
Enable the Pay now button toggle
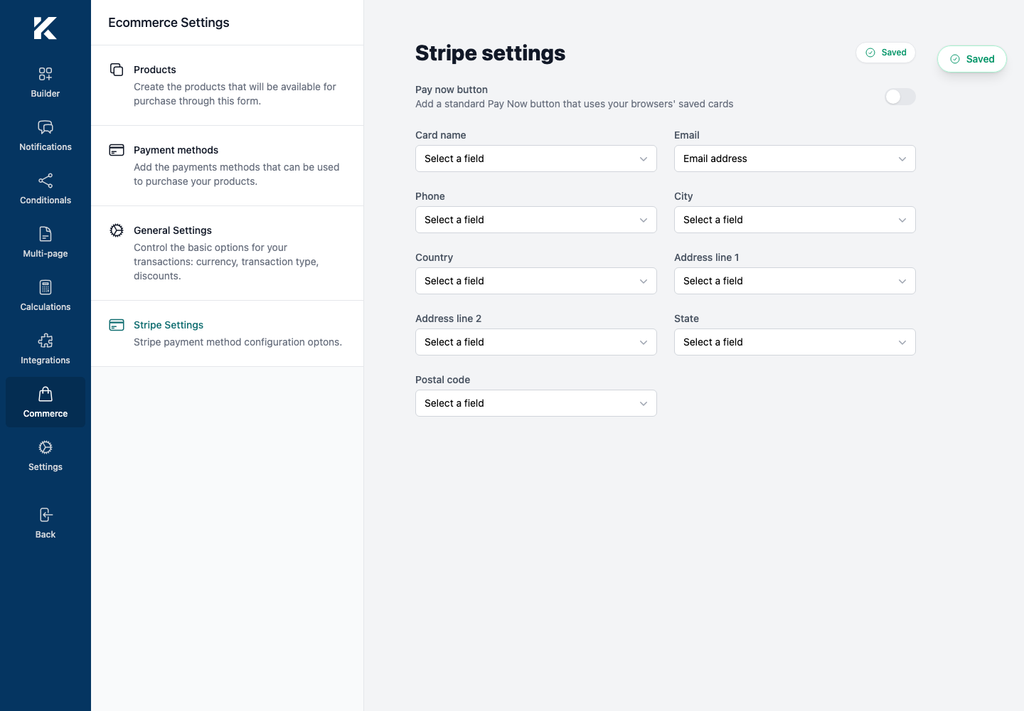(x=900, y=97)
